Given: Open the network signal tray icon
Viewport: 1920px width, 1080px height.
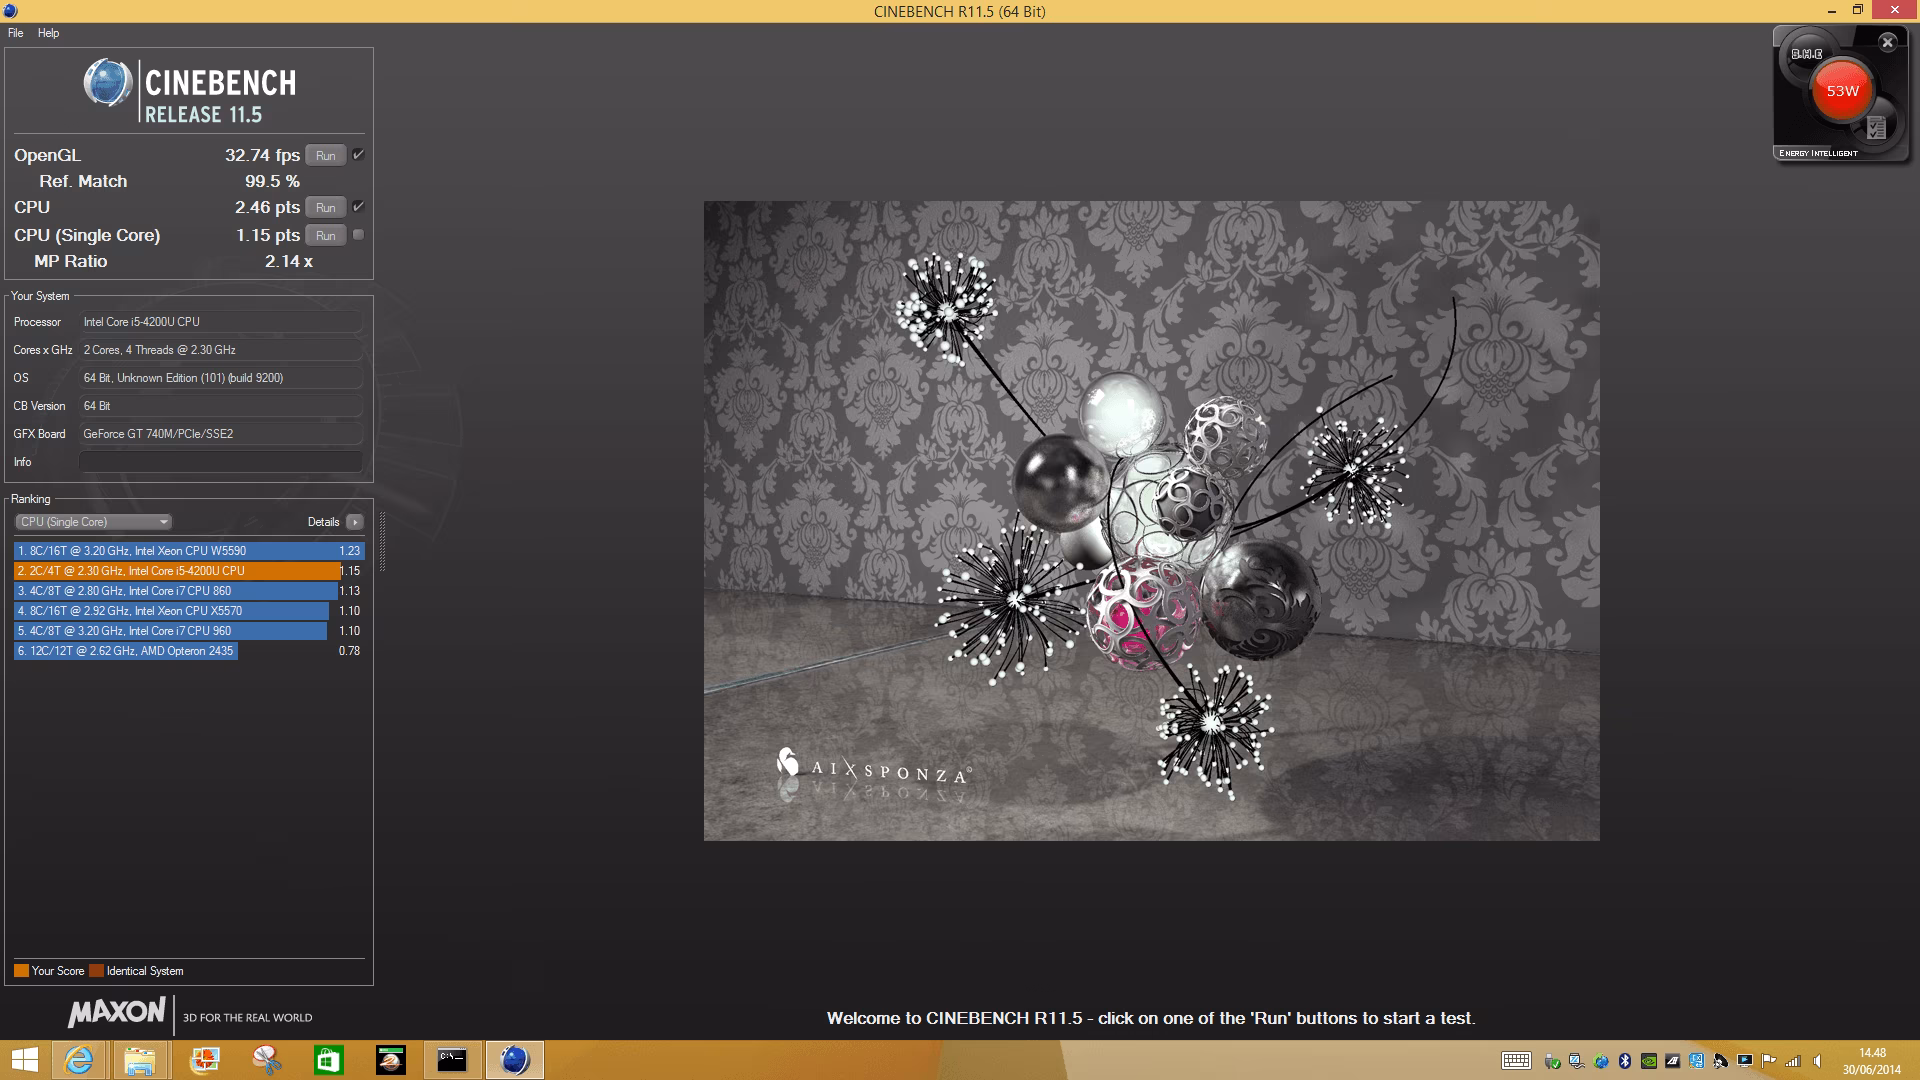Looking at the screenshot, I should [1793, 1061].
